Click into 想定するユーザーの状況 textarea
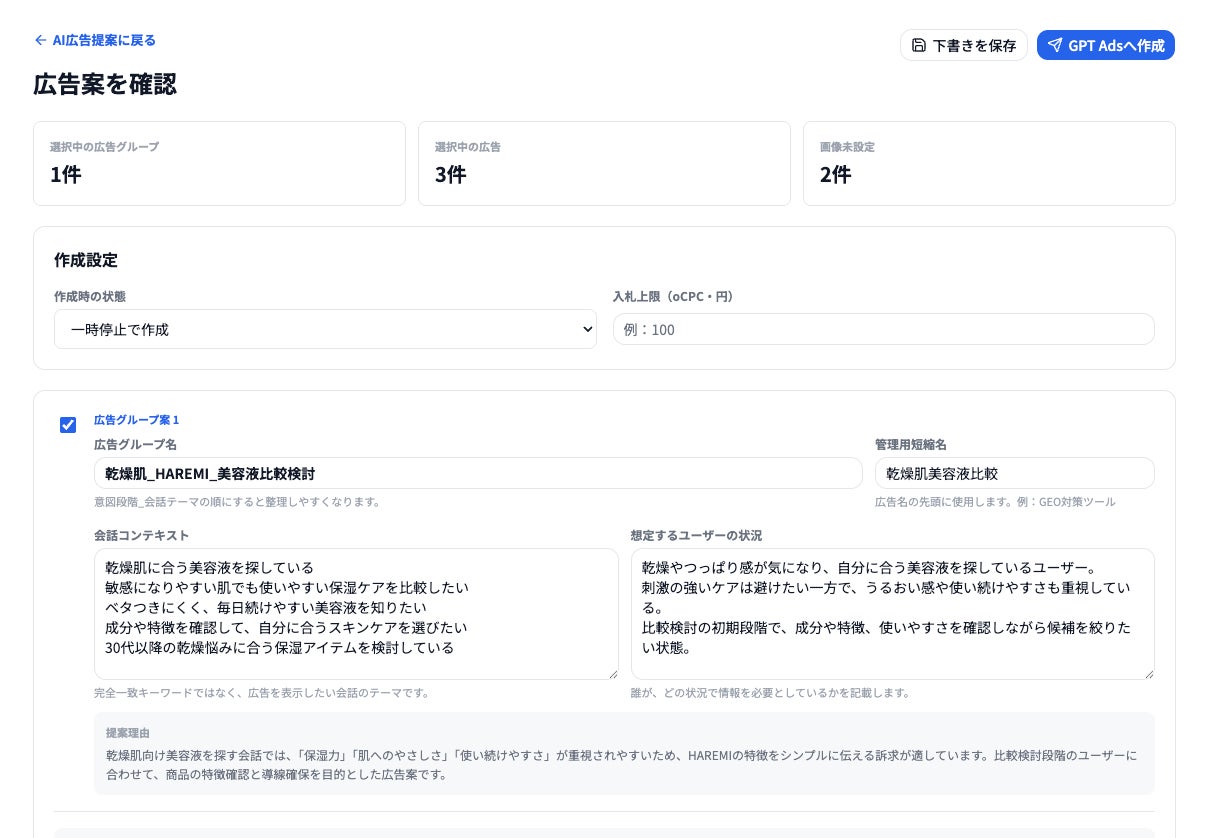 892,614
